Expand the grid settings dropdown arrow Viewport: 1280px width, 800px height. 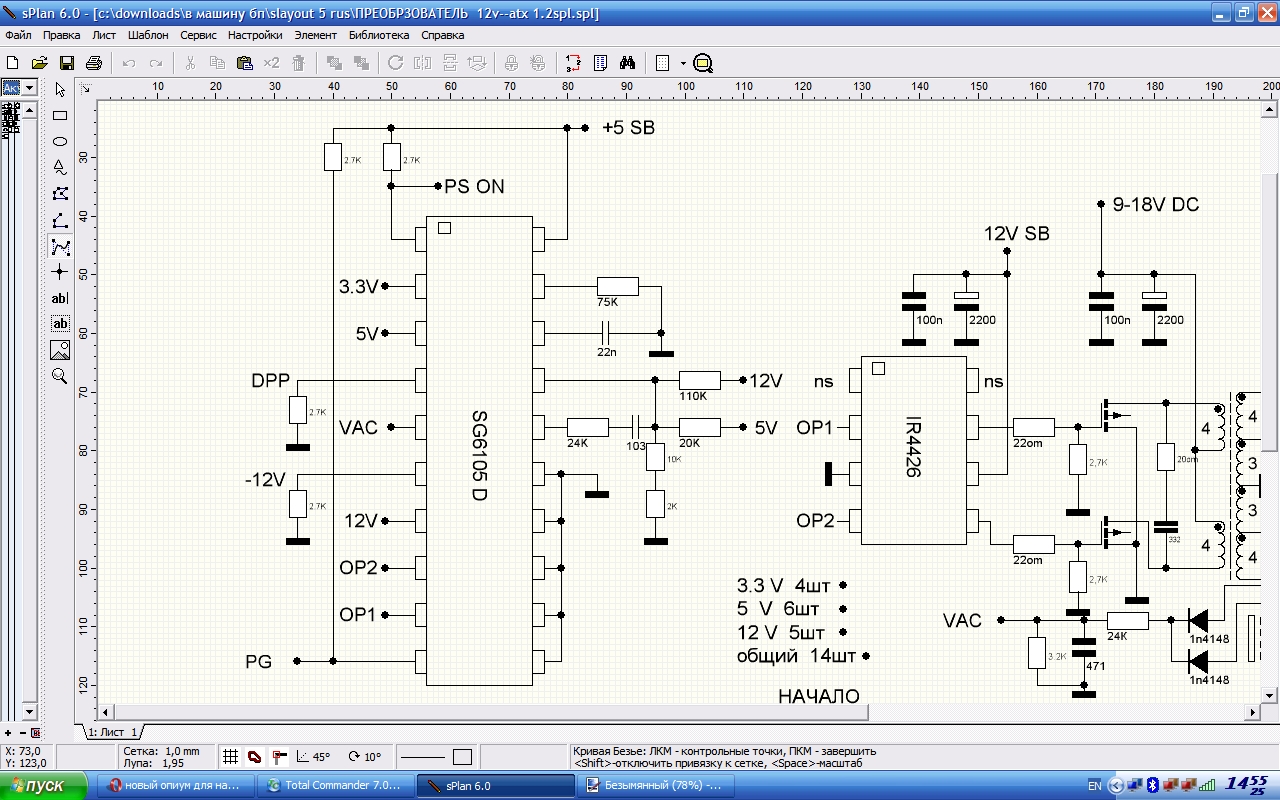(683, 63)
